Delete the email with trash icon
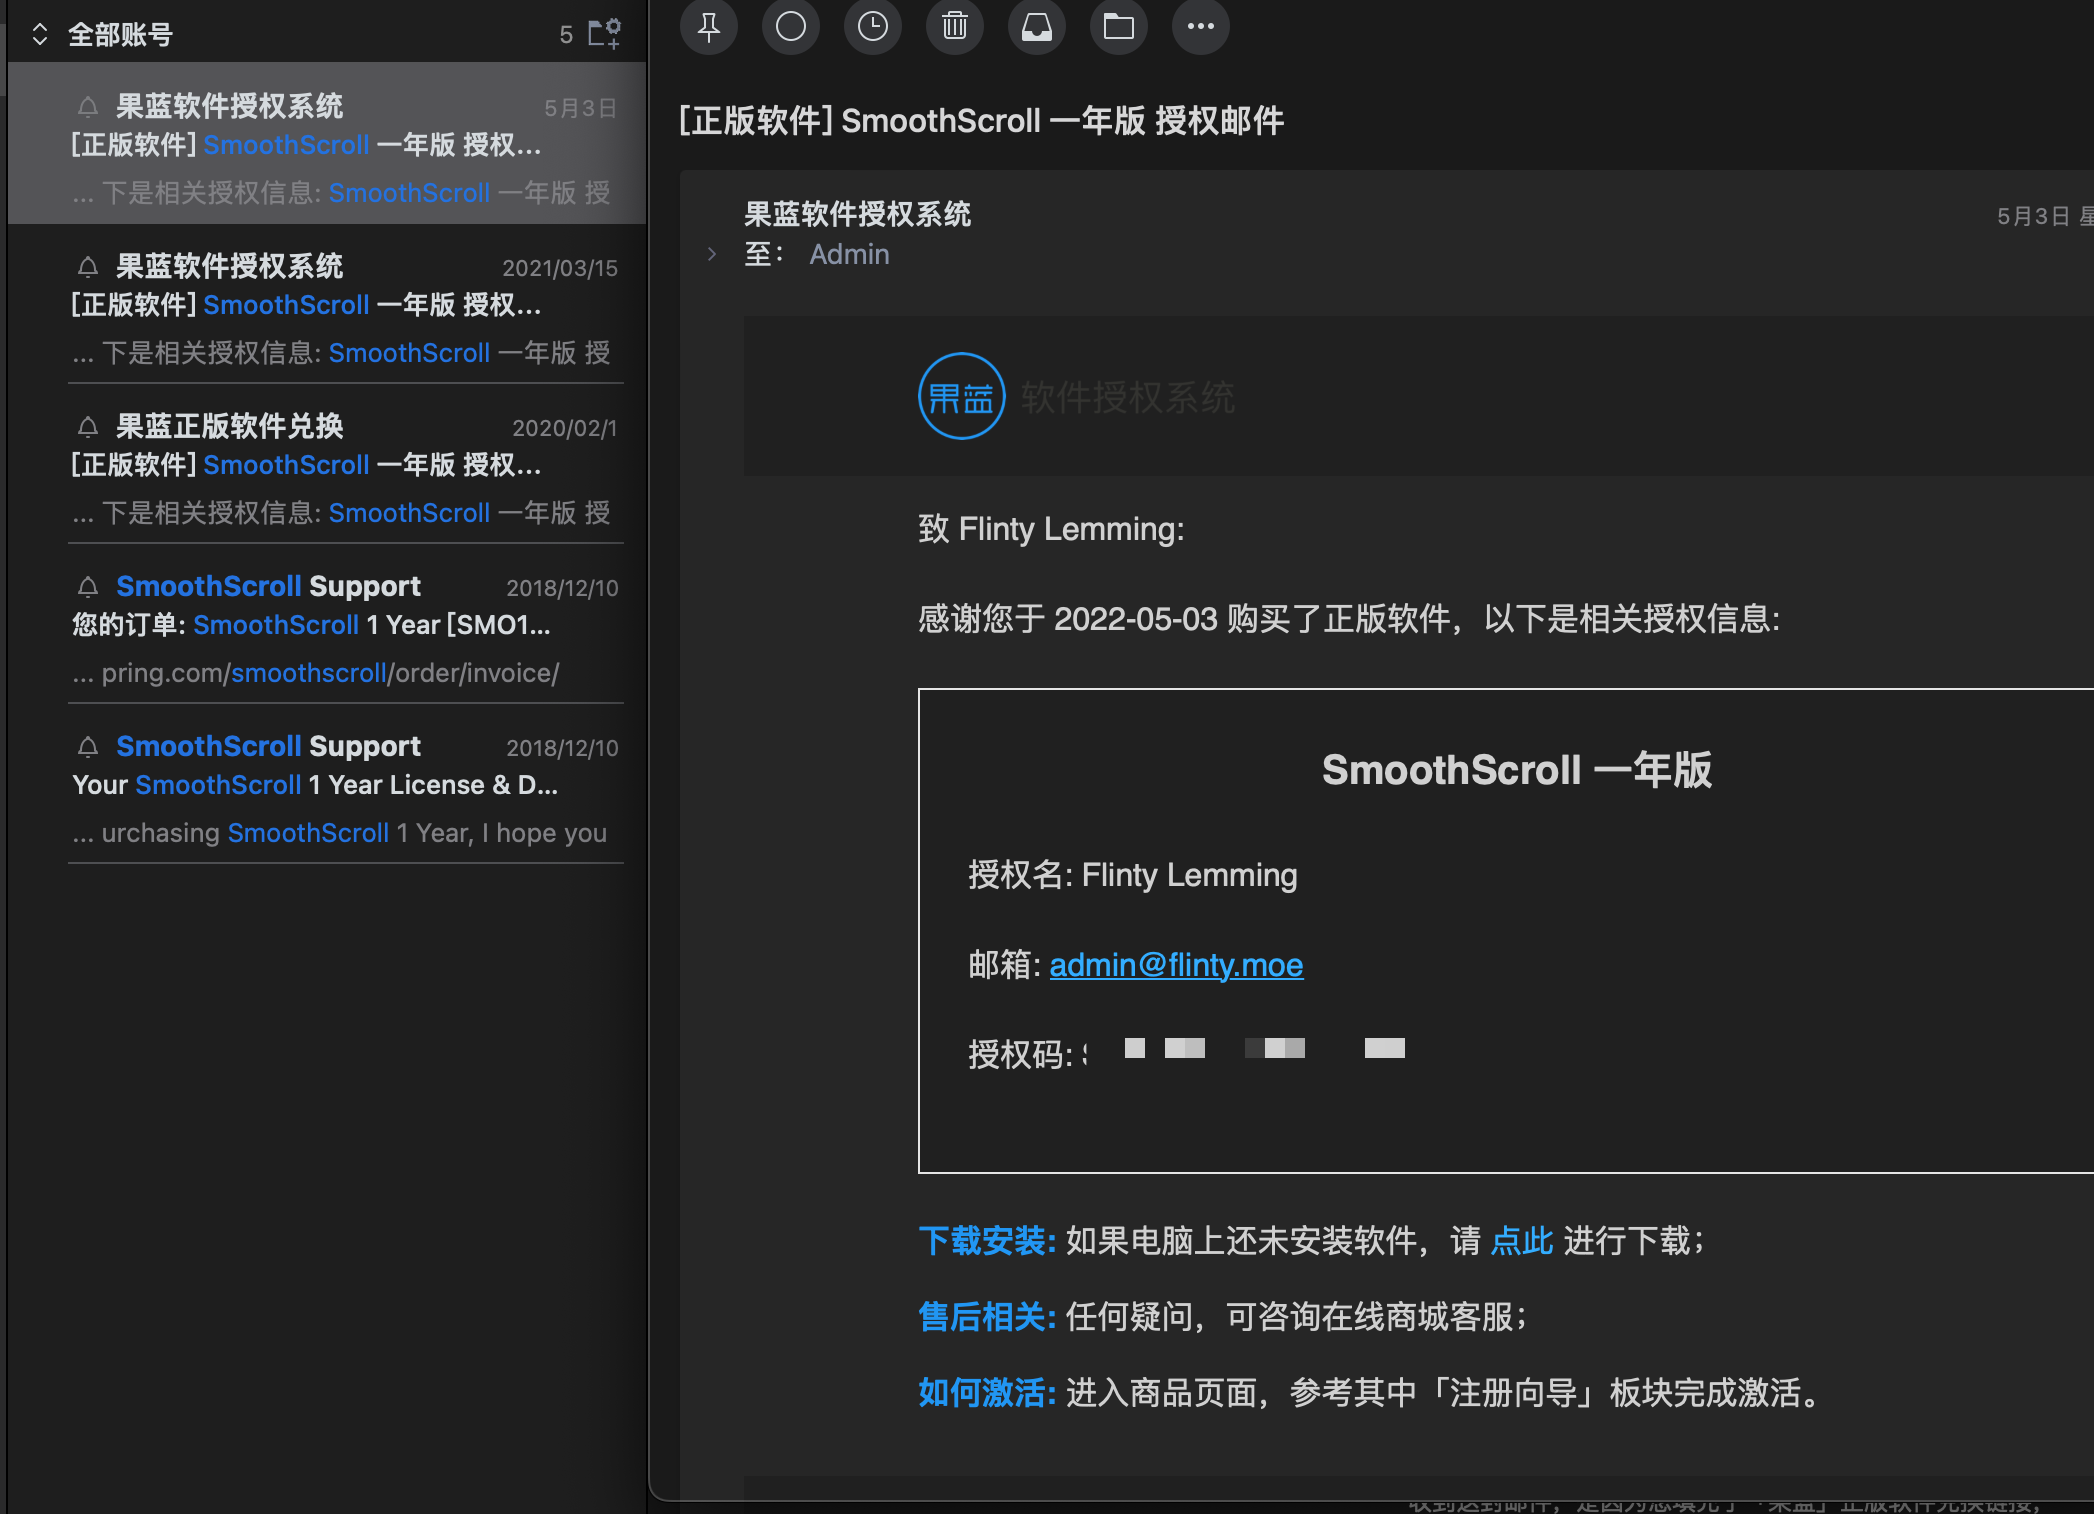 coord(955,27)
